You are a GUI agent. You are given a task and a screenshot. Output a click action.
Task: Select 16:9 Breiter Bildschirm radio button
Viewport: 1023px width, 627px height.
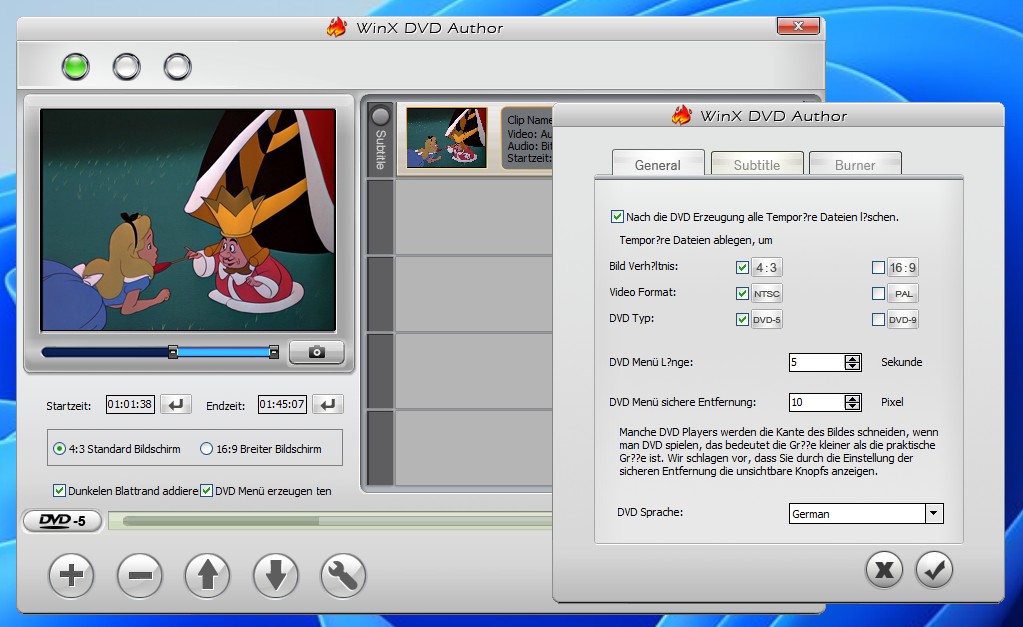[x=206, y=449]
